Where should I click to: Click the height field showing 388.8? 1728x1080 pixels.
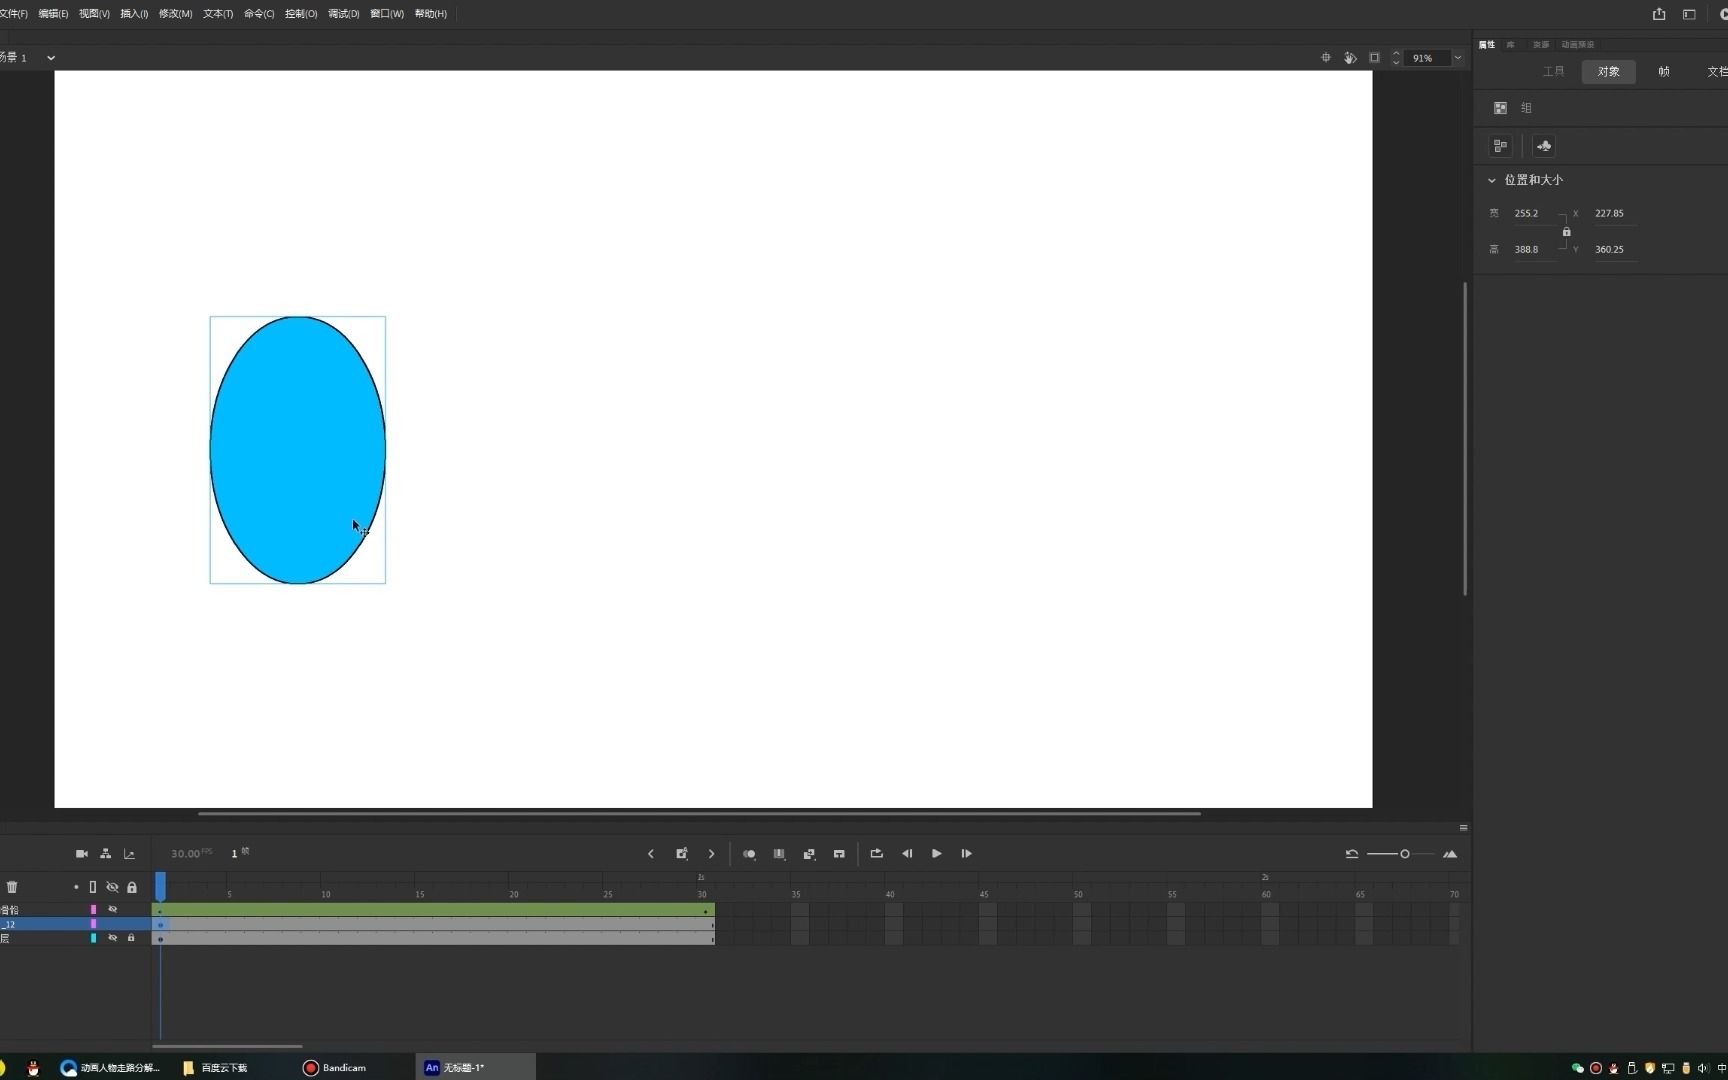tap(1534, 250)
